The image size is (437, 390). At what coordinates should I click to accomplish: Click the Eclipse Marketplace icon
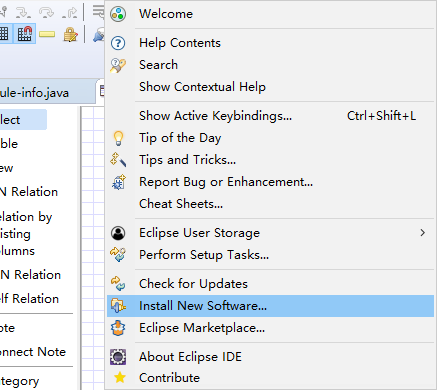[118, 328]
